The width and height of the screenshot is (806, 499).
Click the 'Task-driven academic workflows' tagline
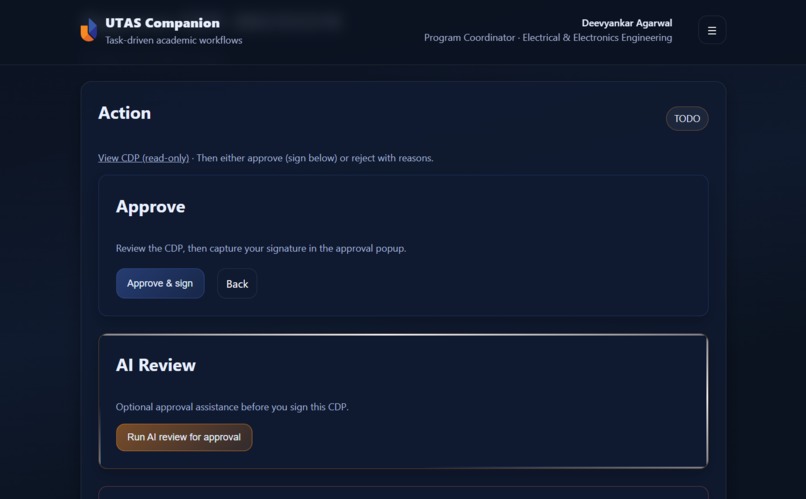tap(174, 40)
